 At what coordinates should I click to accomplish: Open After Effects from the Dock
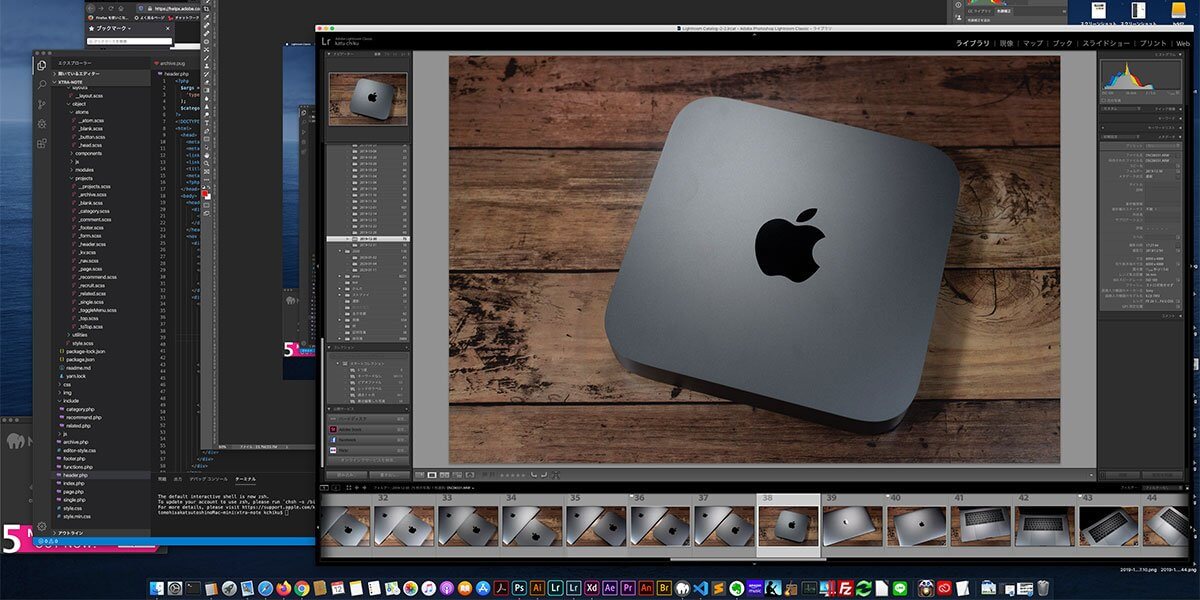click(x=610, y=587)
